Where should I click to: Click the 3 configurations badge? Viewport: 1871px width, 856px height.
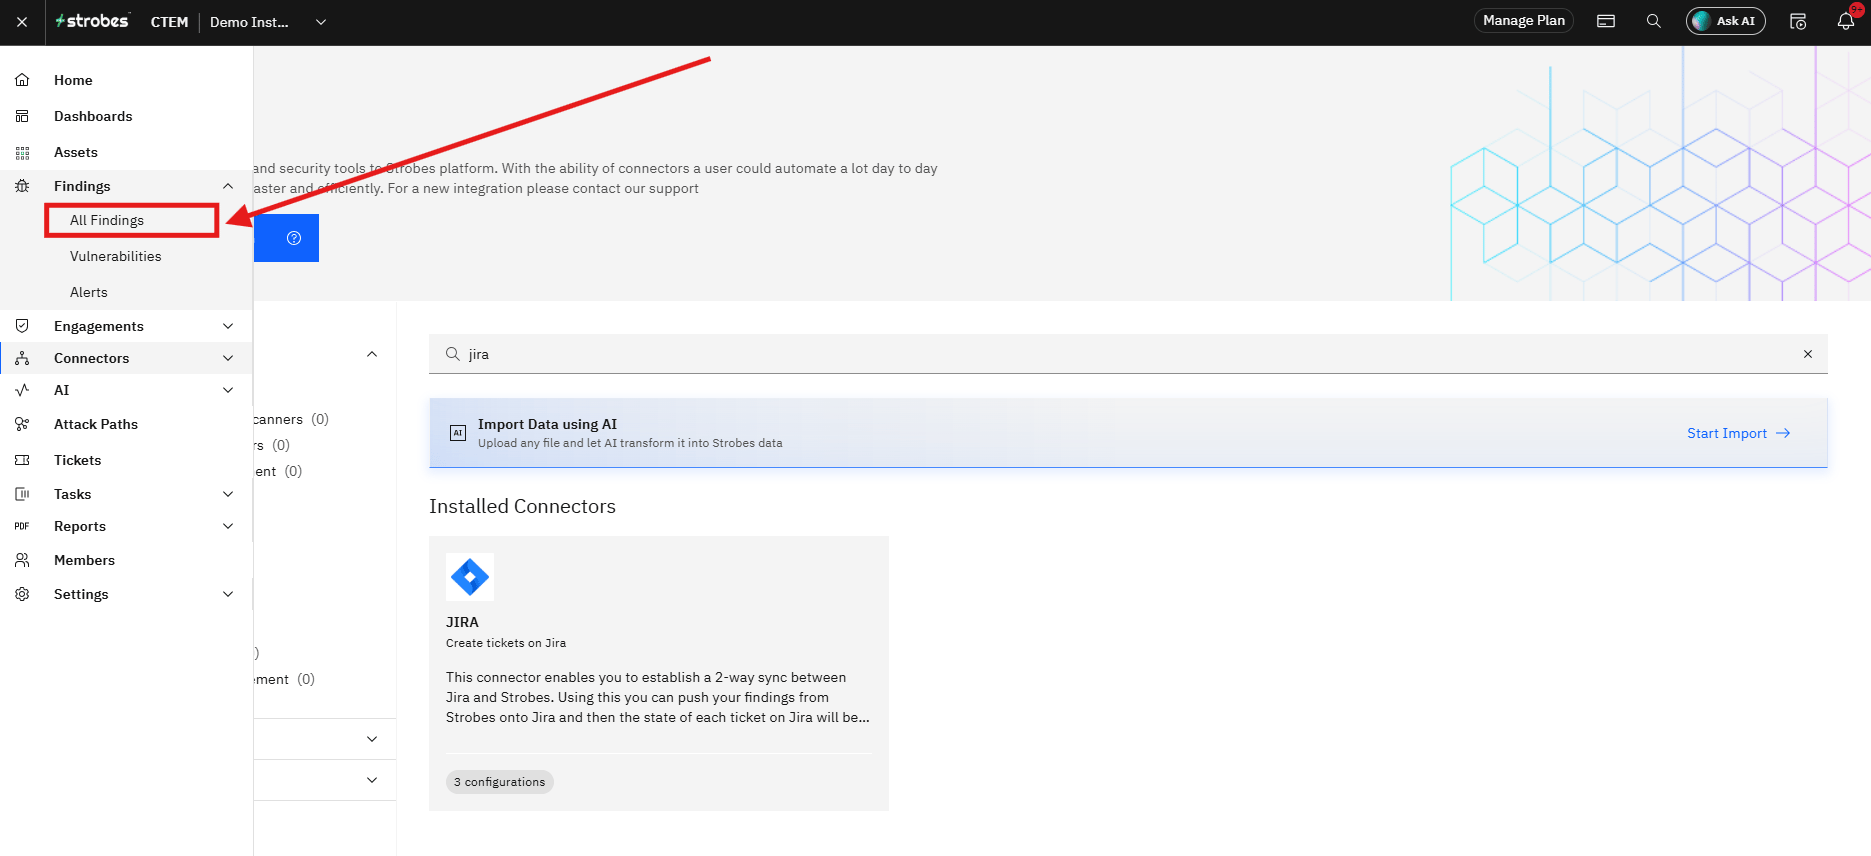[499, 782]
